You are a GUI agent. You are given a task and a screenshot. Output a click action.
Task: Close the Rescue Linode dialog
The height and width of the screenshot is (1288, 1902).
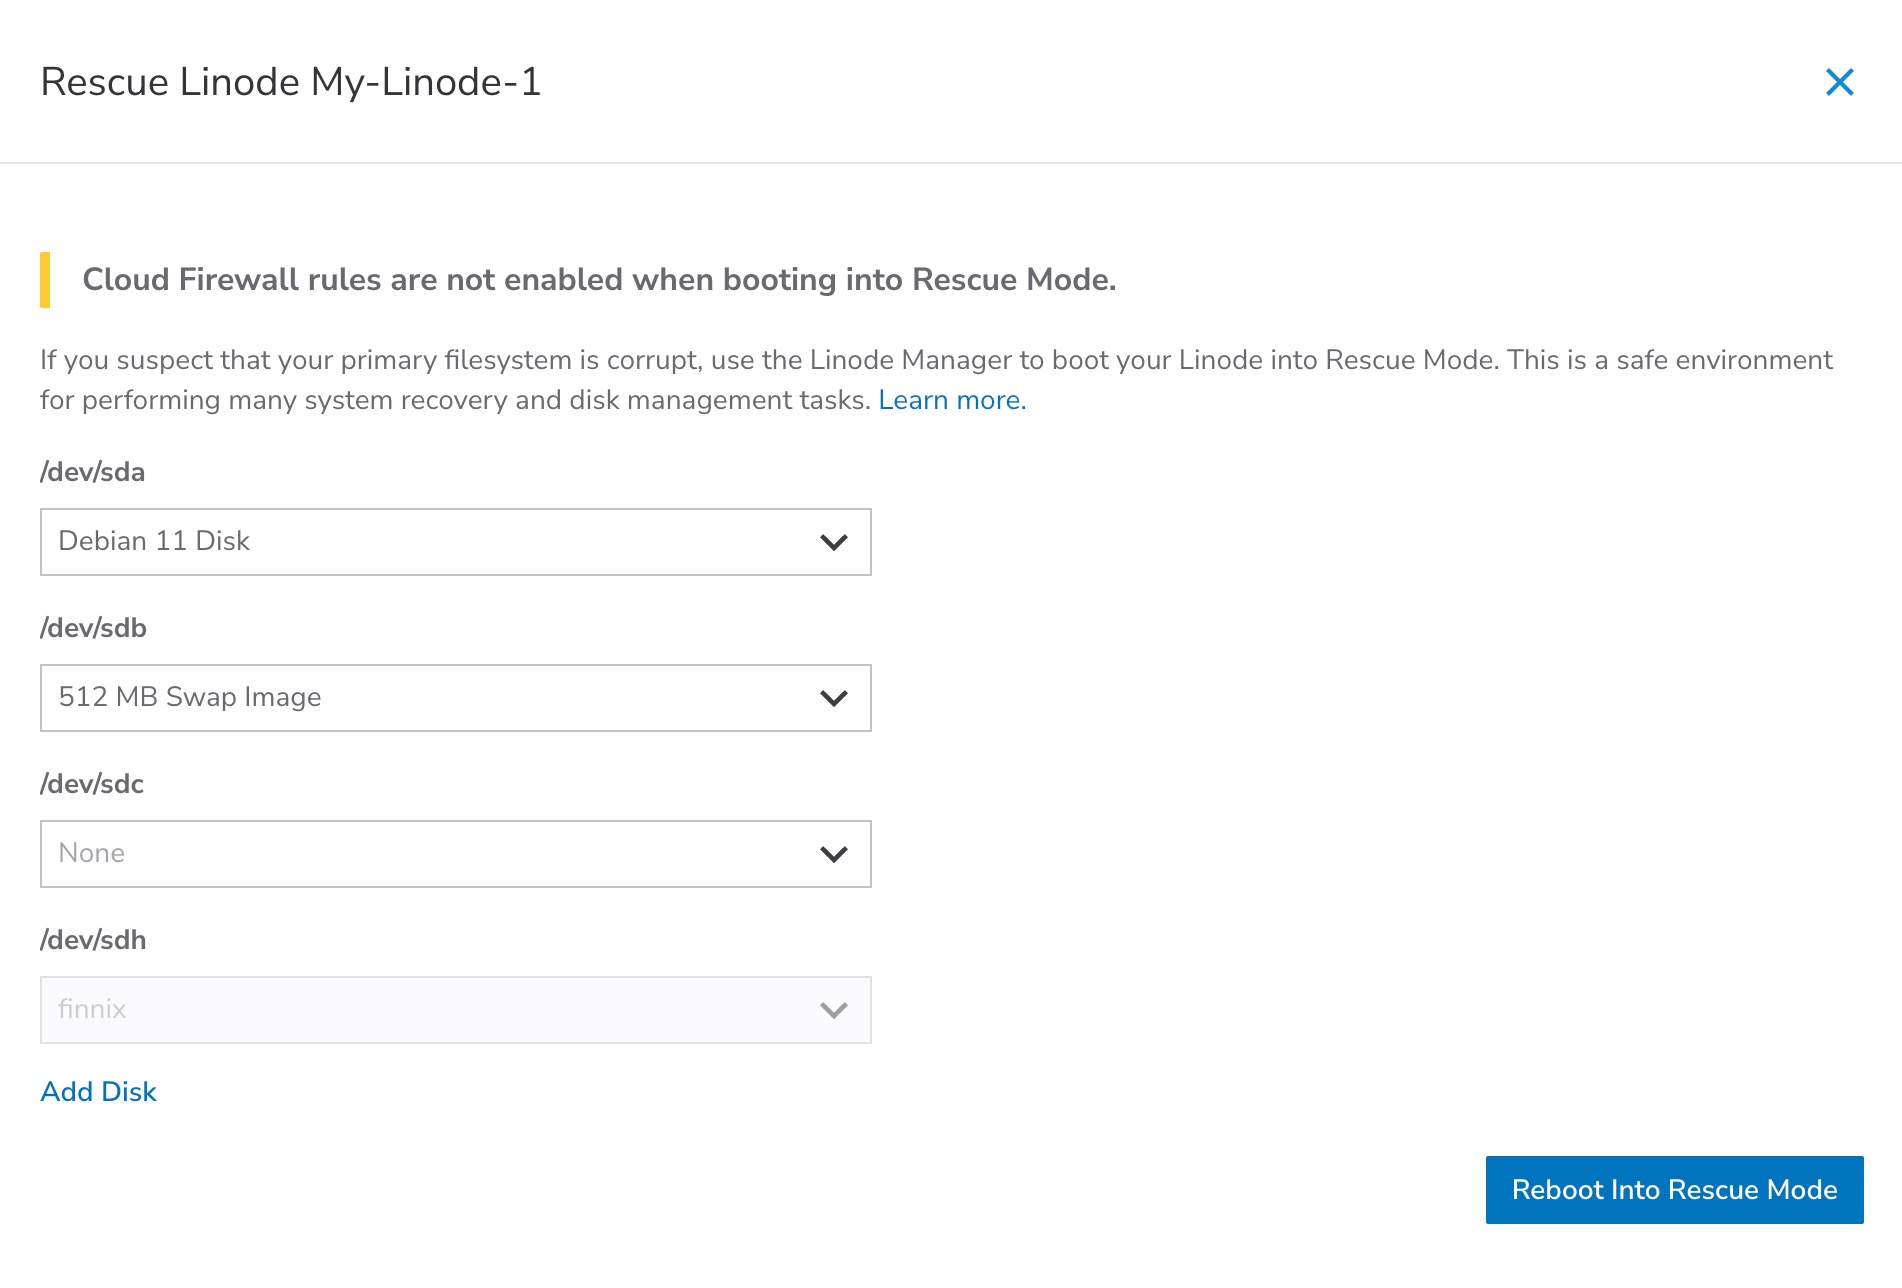[x=1839, y=82]
